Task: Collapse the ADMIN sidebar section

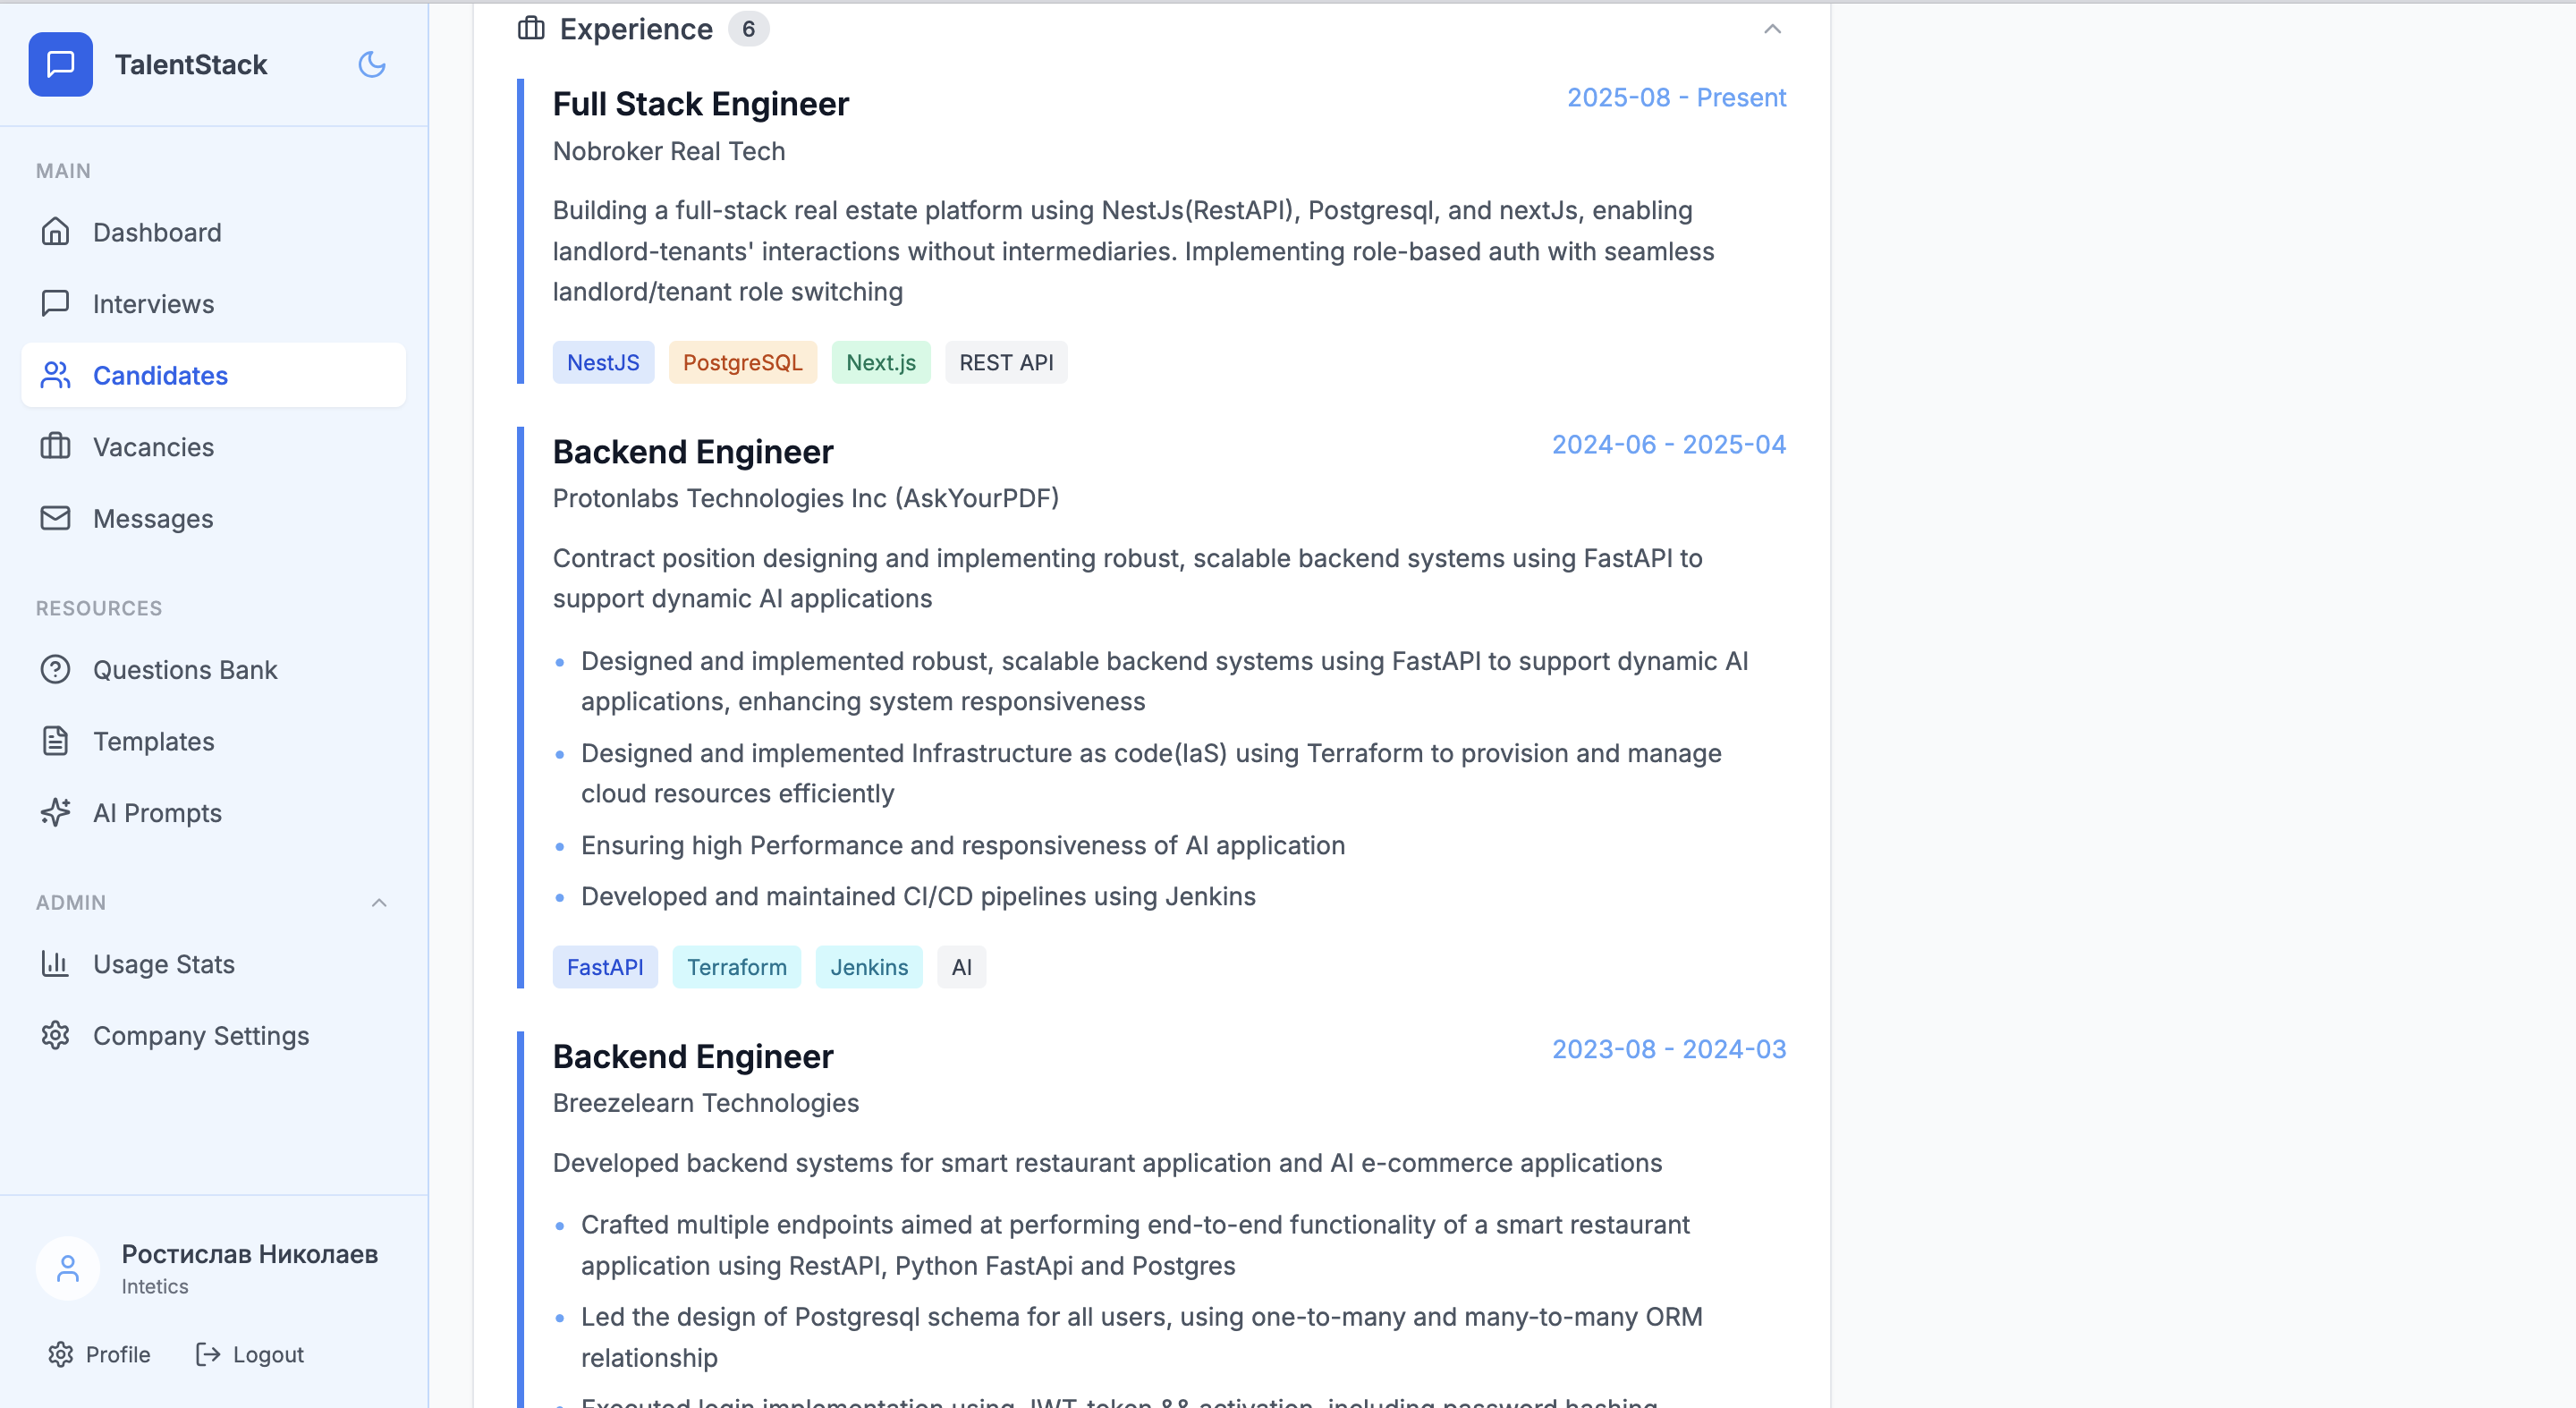Action: (379, 902)
